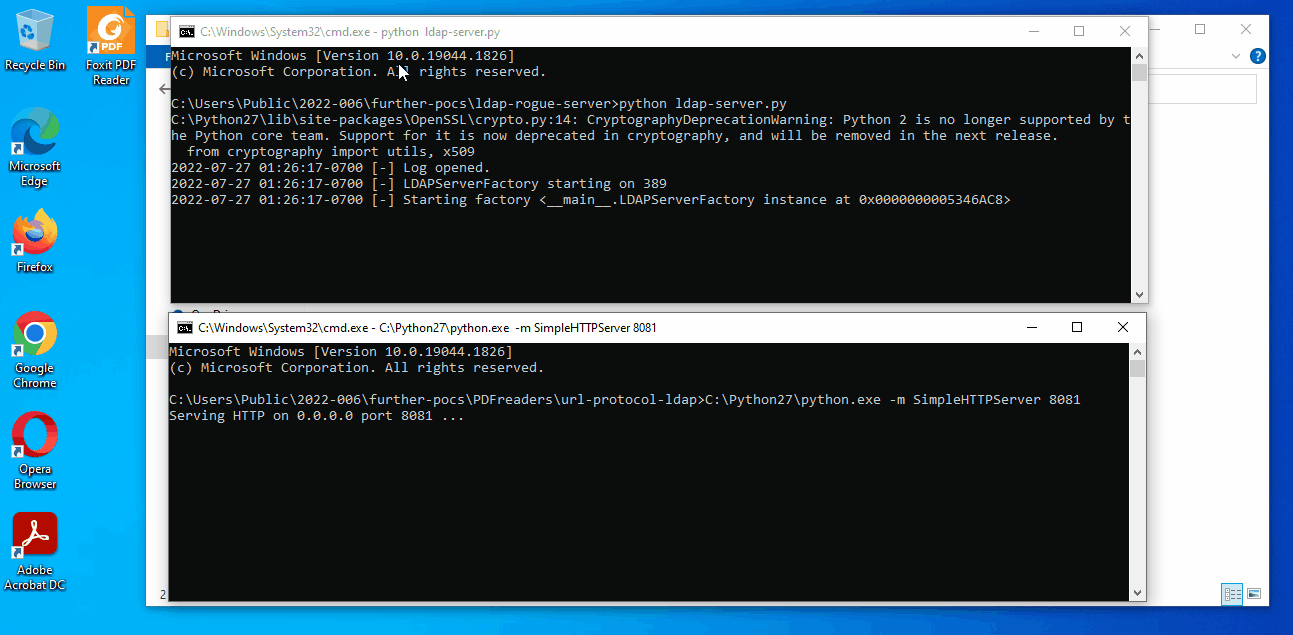Viewport: 1293px width, 635px height.
Task: Click 'LDAPServerFactory starting on 389' line
Action: (x=419, y=184)
